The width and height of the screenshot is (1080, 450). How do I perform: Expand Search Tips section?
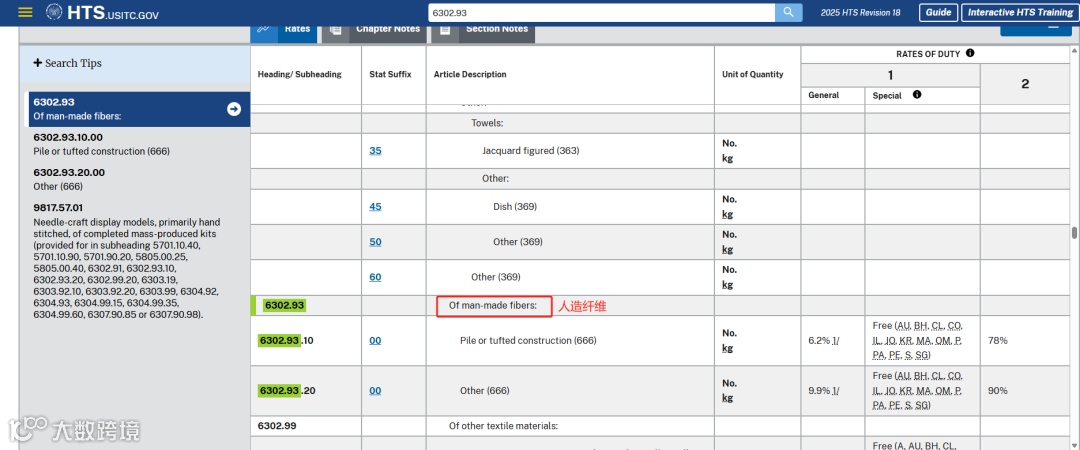coord(68,63)
